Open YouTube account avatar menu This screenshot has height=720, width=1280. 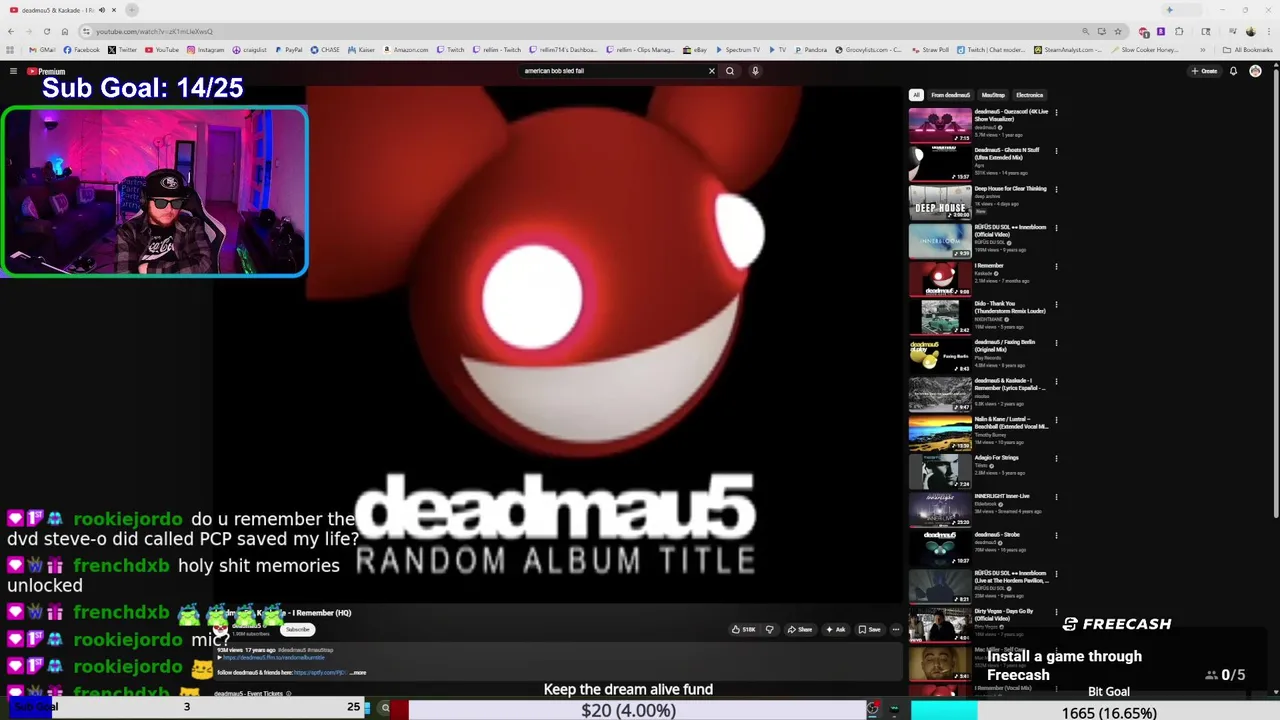(1255, 71)
